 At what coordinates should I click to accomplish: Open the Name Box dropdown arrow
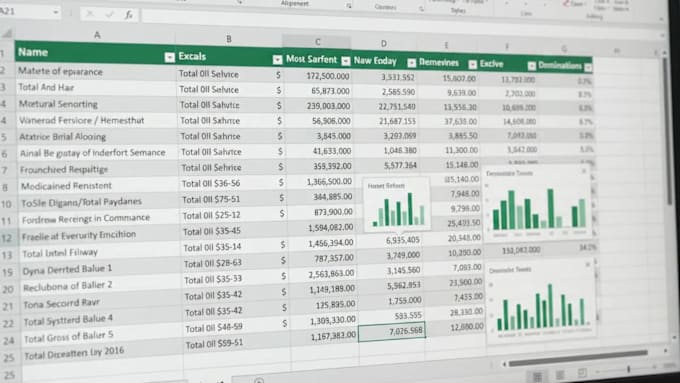click(x=56, y=12)
